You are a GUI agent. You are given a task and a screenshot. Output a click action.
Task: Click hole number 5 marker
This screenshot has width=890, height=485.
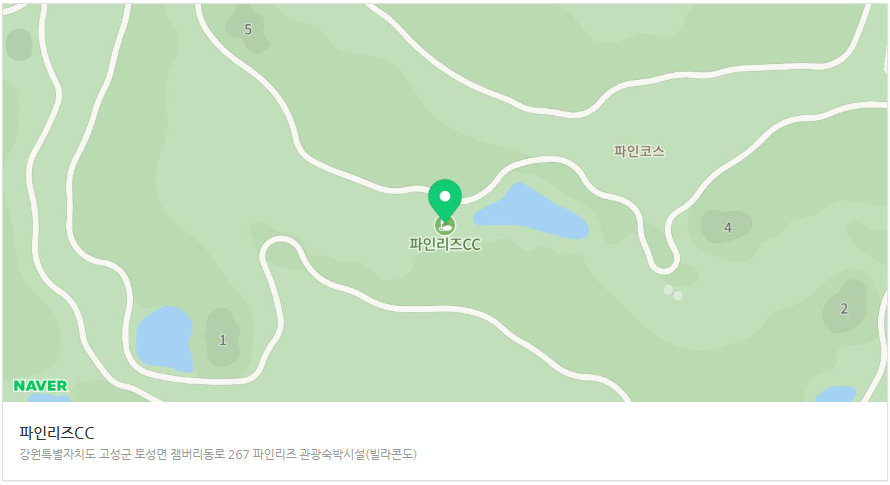(x=248, y=30)
